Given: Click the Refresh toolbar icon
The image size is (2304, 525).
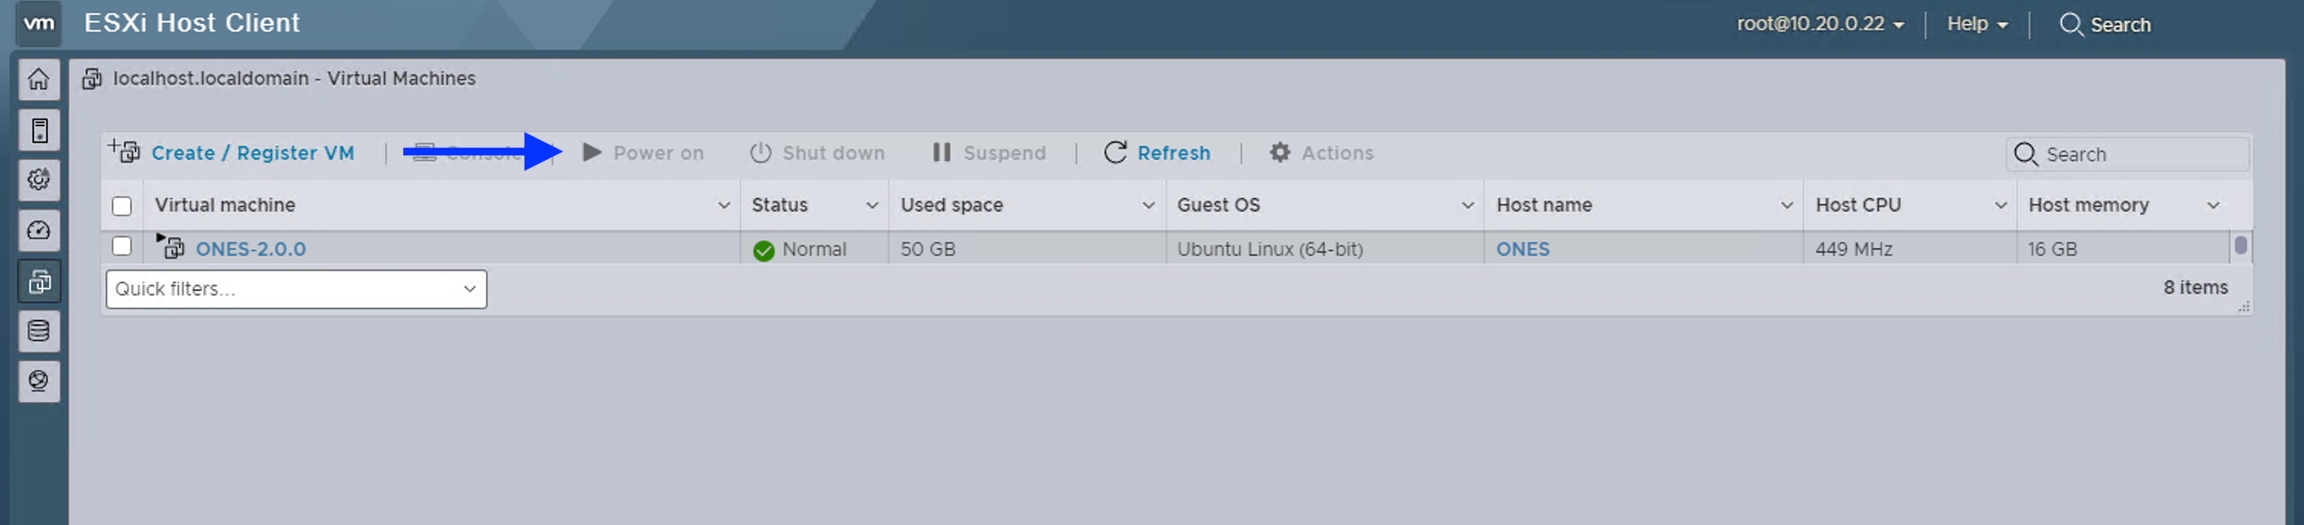Looking at the screenshot, I should [x=1115, y=153].
